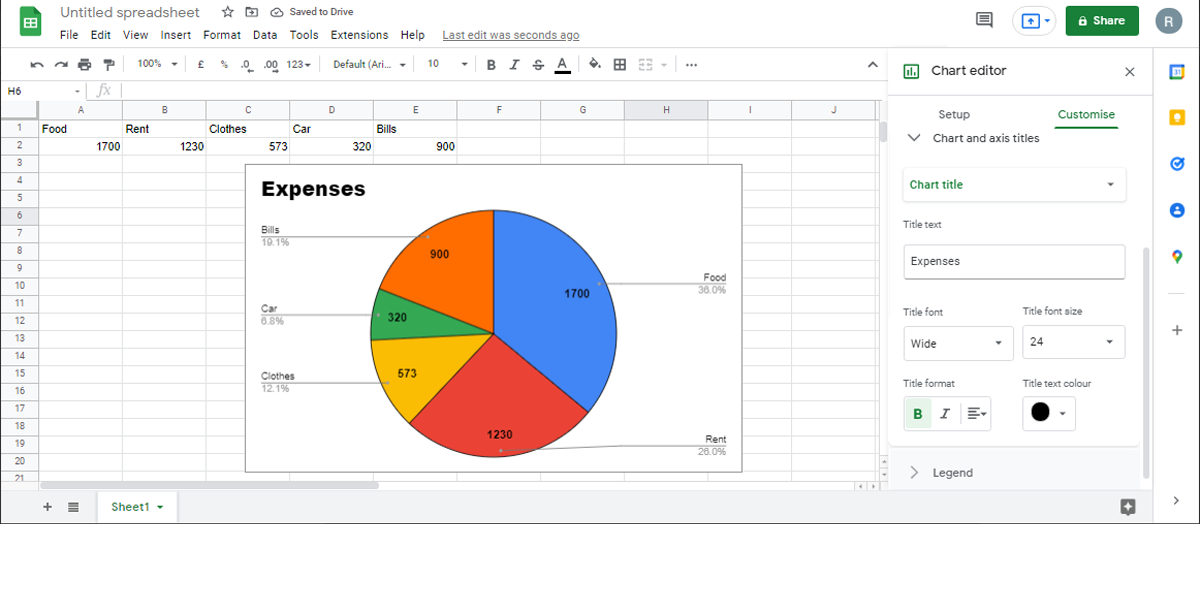The image size is (1200, 600).
Task: Click the Explore button at bottom right
Action: coord(1128,507)
